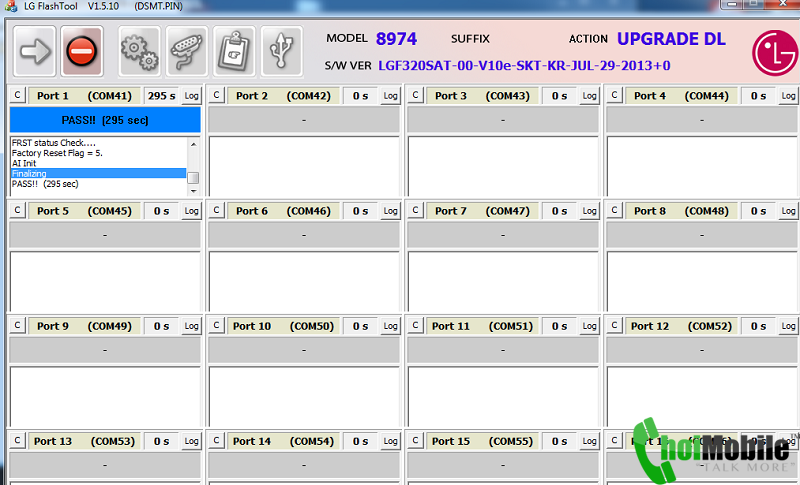Open the Log for Port 10
Image resolution: width=800 pixels, height=485 pixels.
click(x=390, y=326)
